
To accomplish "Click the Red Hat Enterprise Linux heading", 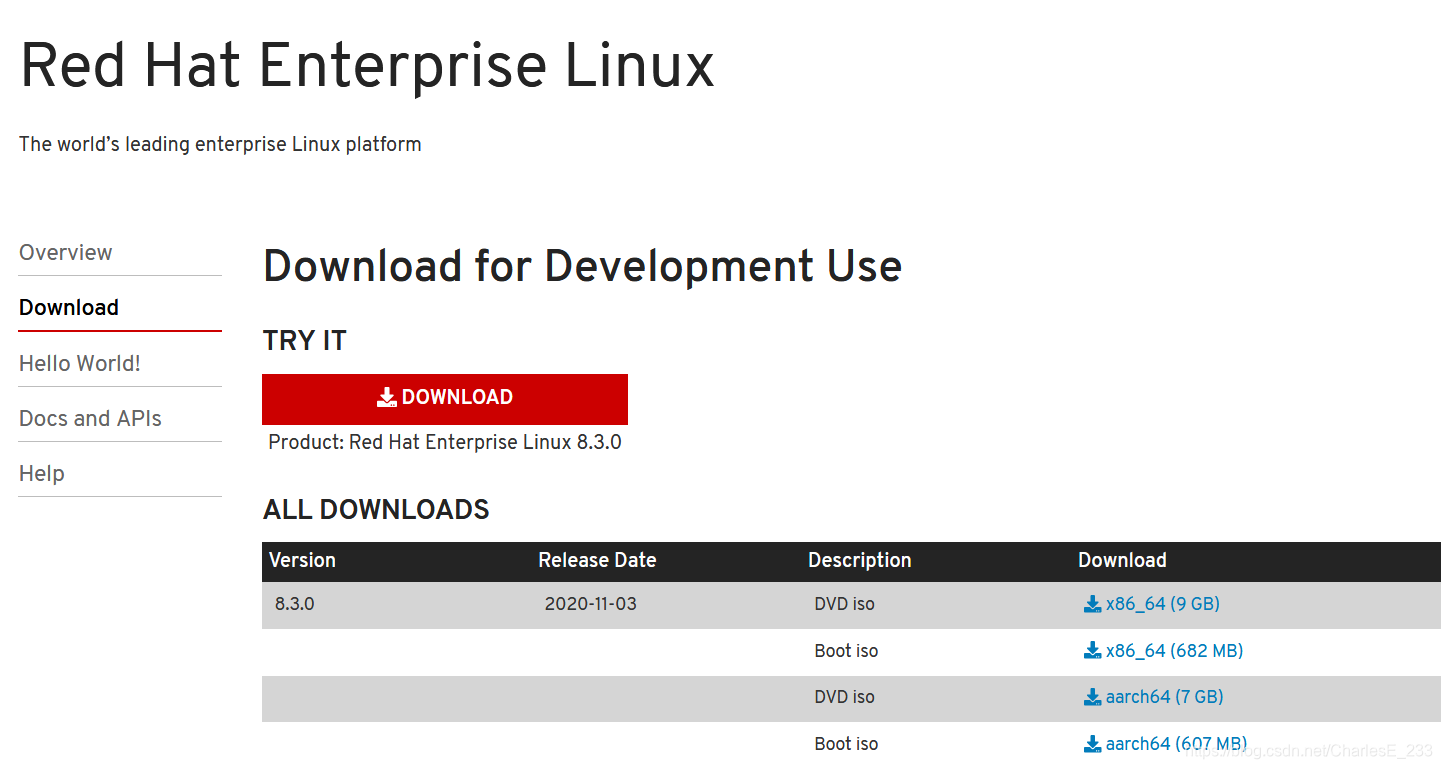I will 367,65.
